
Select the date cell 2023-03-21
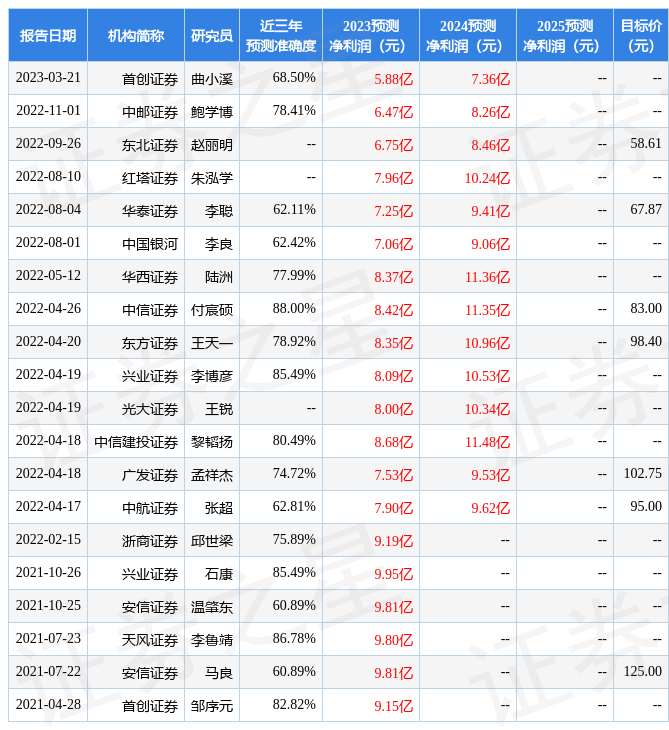[x=48, y=78]
